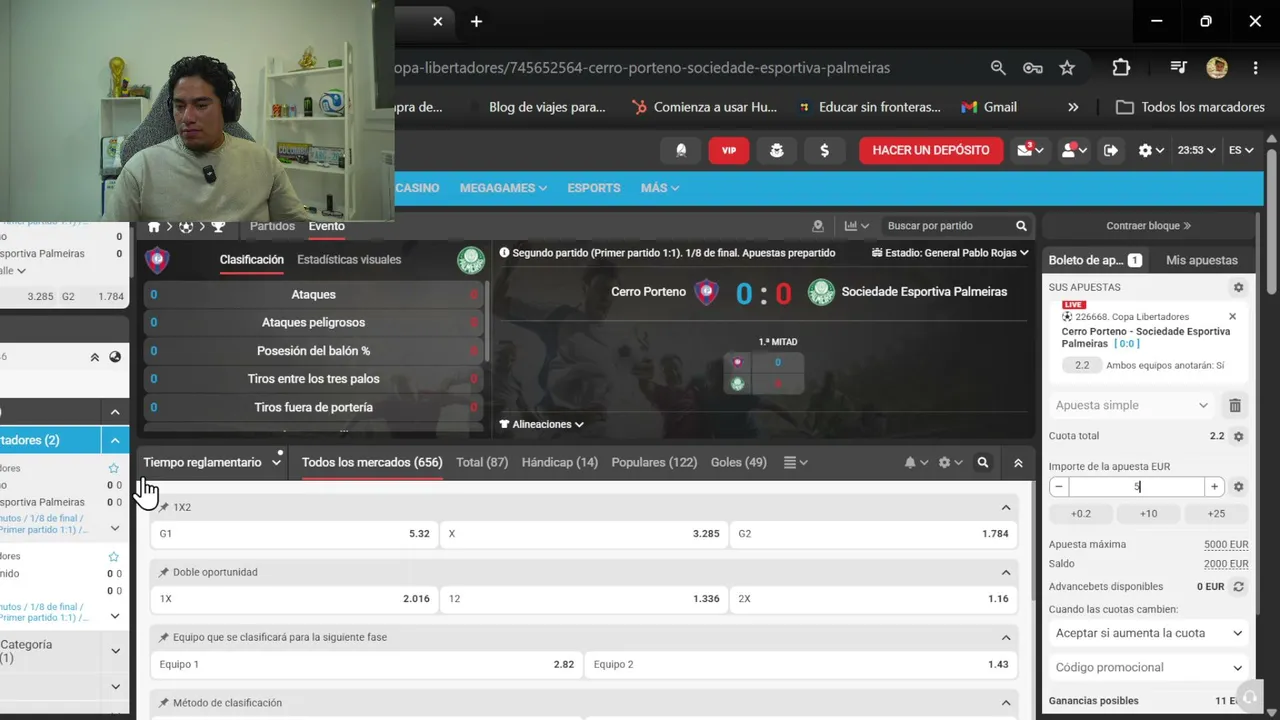Image resolution: width=1280 pixels, height=720 pixels.
Task: Add +0.2 to the stake
Action: [x=1081, y=514]
